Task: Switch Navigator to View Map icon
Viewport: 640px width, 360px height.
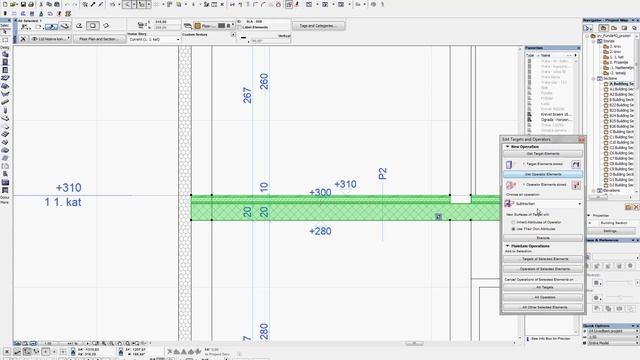Action: pos(614,28)
